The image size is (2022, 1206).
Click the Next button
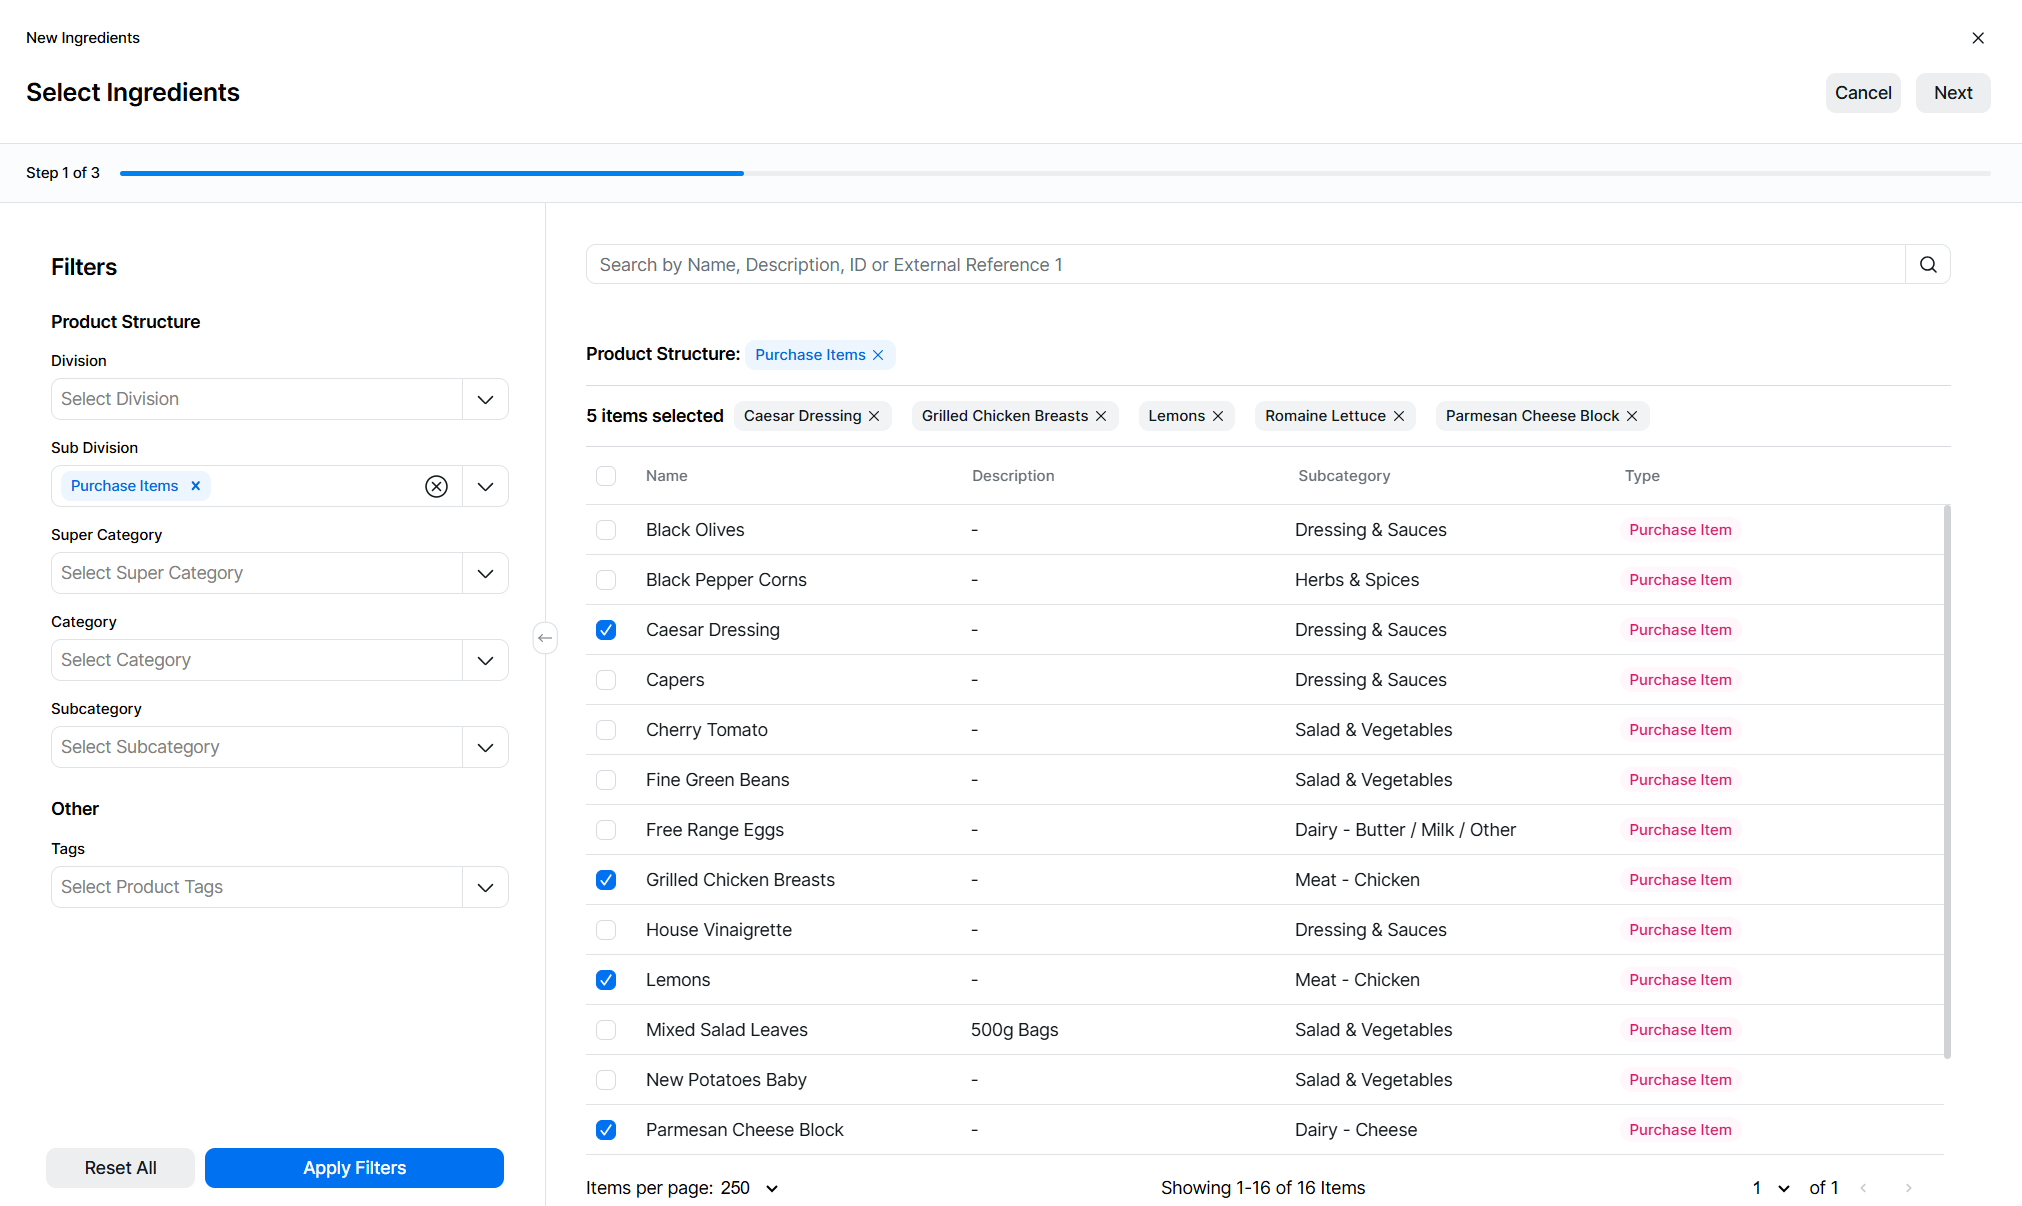coord(1952,93)
